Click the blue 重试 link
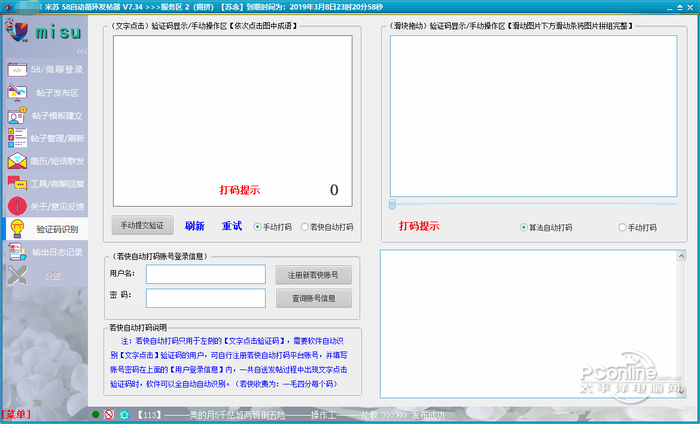The image size is (700, 424). (232, 226)
